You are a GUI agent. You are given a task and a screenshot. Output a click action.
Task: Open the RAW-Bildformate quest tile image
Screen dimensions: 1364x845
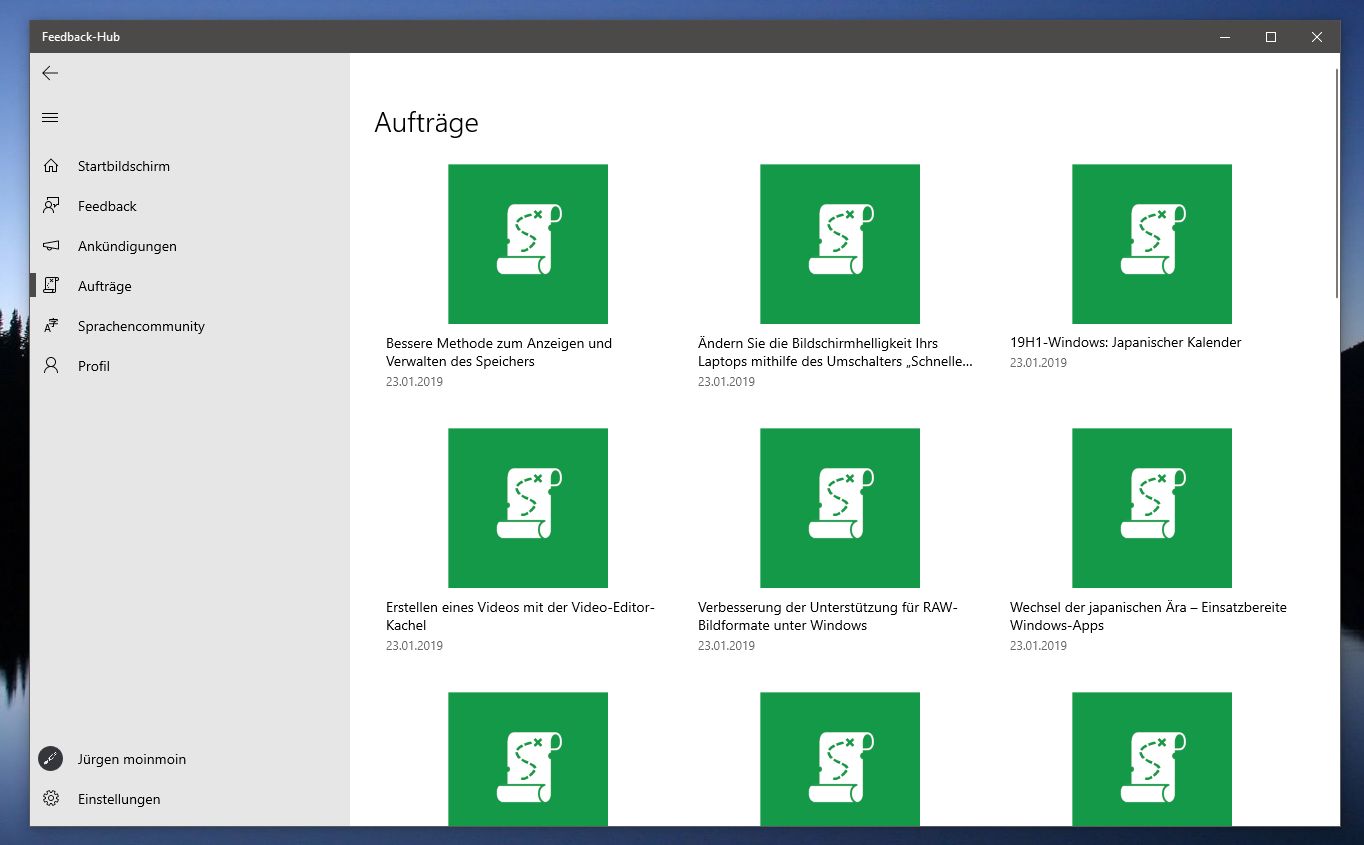click(840, 508)
